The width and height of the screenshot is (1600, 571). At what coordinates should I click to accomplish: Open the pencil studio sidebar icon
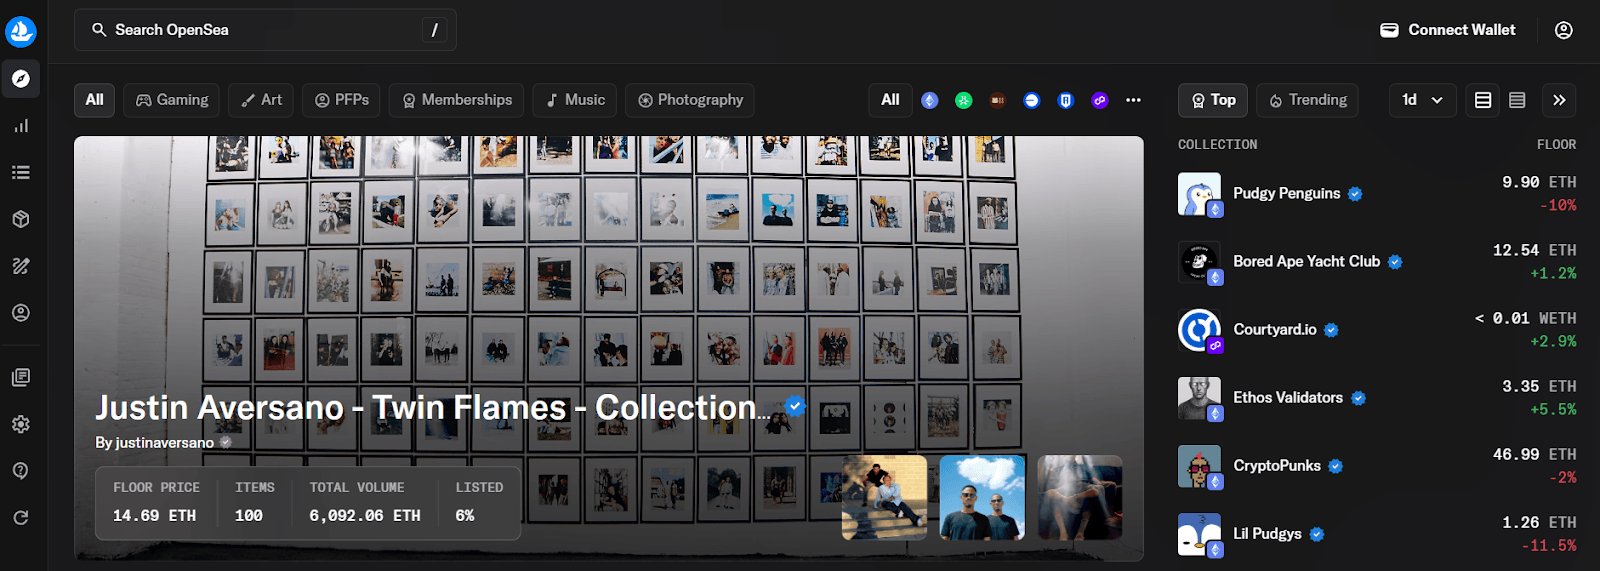click(x=21, y=266)
